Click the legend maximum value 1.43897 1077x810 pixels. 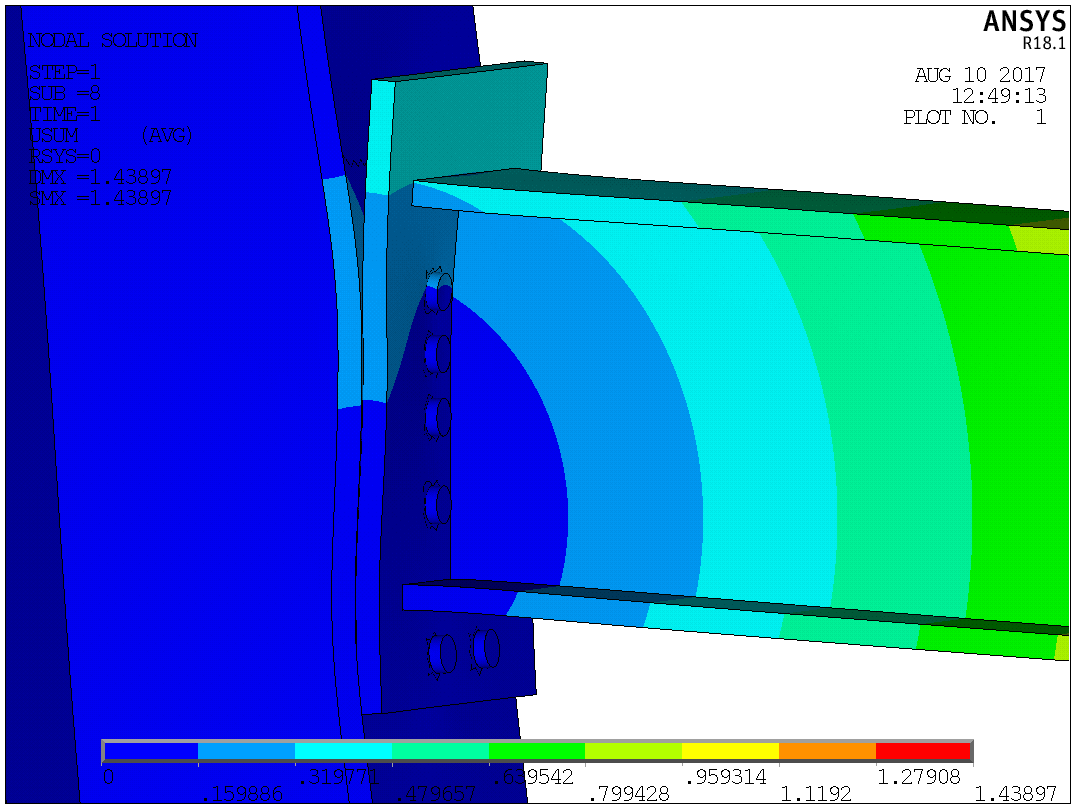1015,794
